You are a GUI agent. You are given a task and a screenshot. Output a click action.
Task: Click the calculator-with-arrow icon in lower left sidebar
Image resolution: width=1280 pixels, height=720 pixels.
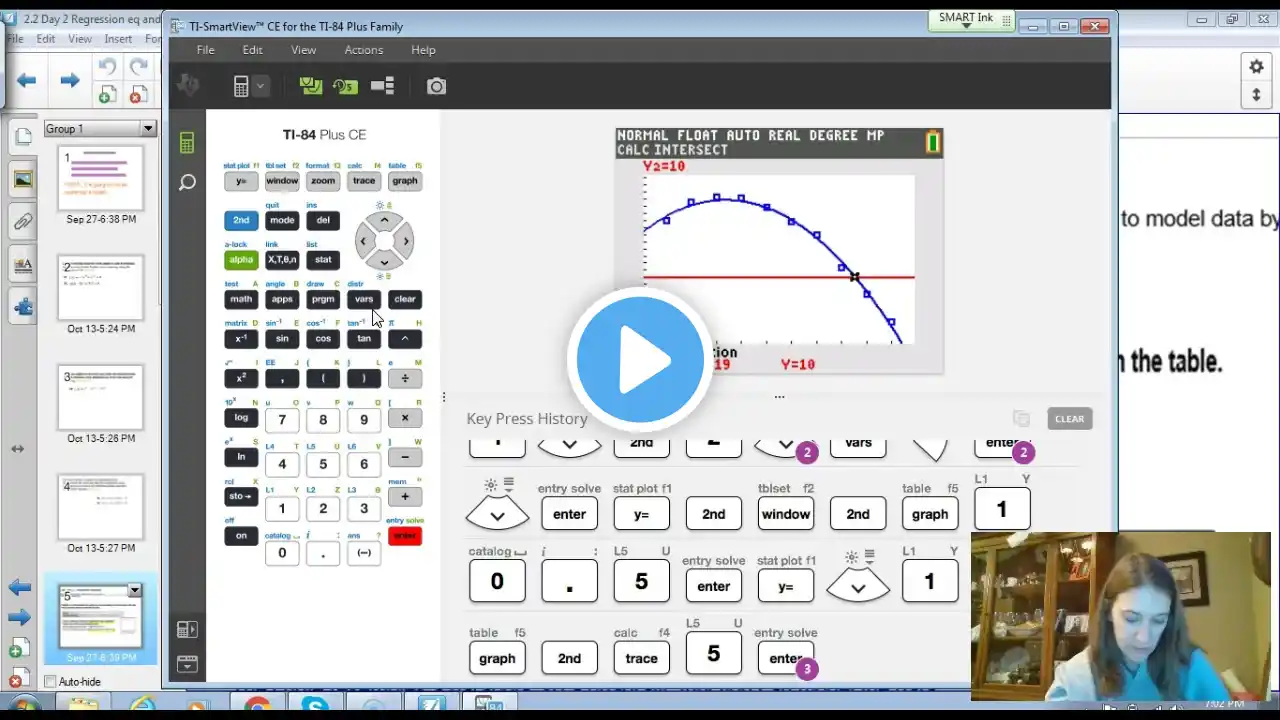[187, 629]
